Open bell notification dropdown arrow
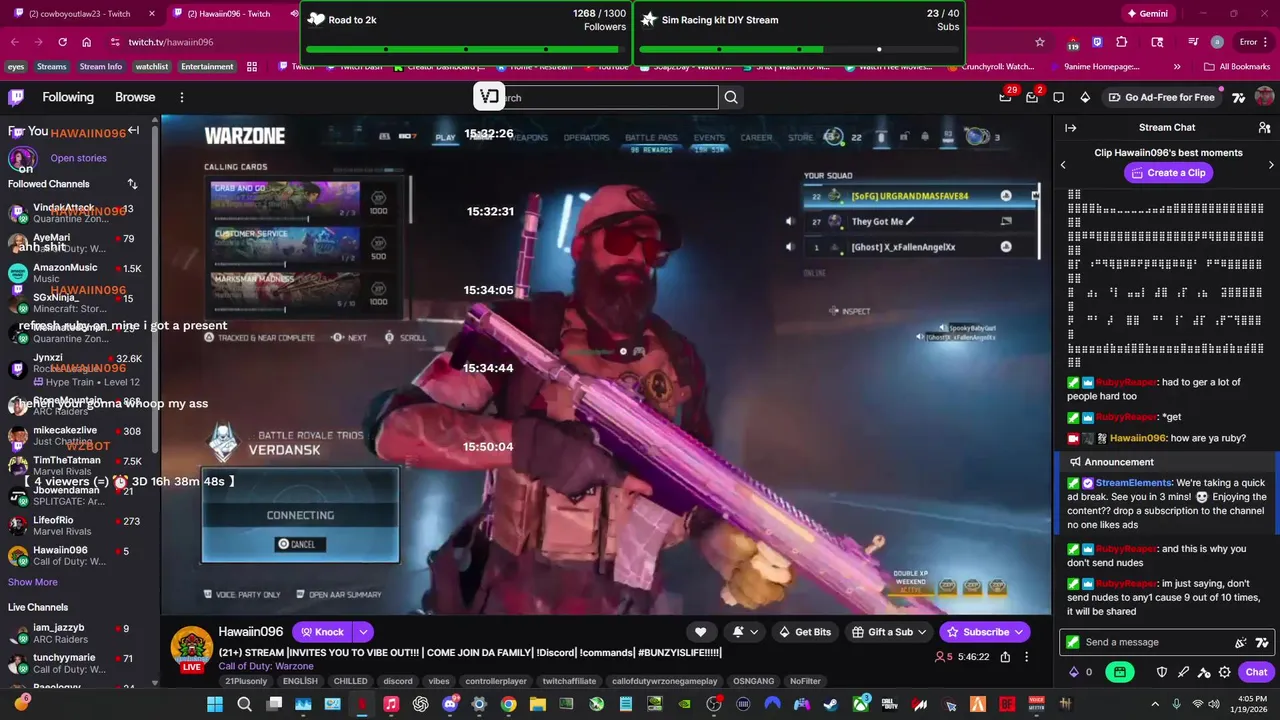Image resolution: width=1280 pixels, height=720 pixels. point(754,632)
